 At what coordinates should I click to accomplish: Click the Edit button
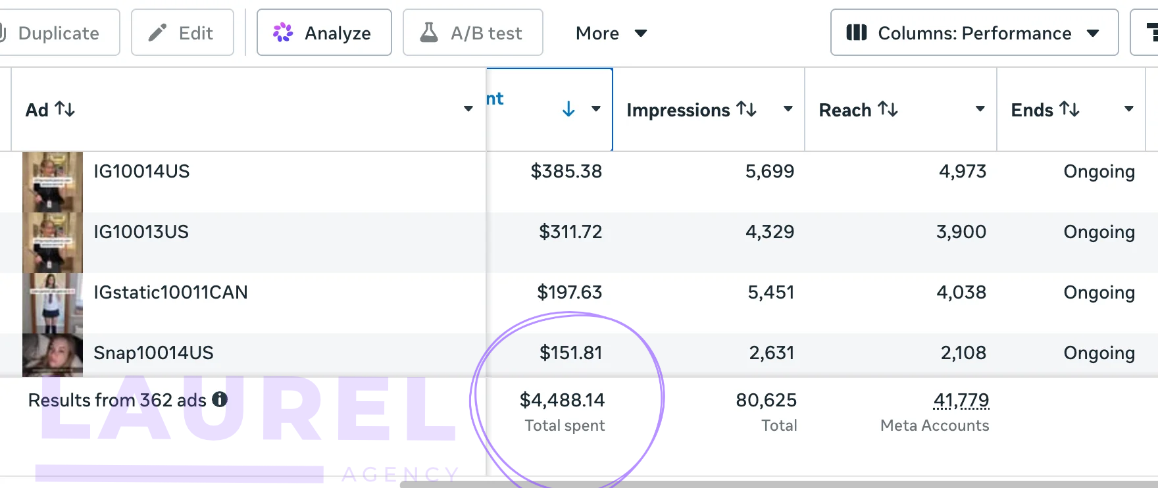(182, 32)
